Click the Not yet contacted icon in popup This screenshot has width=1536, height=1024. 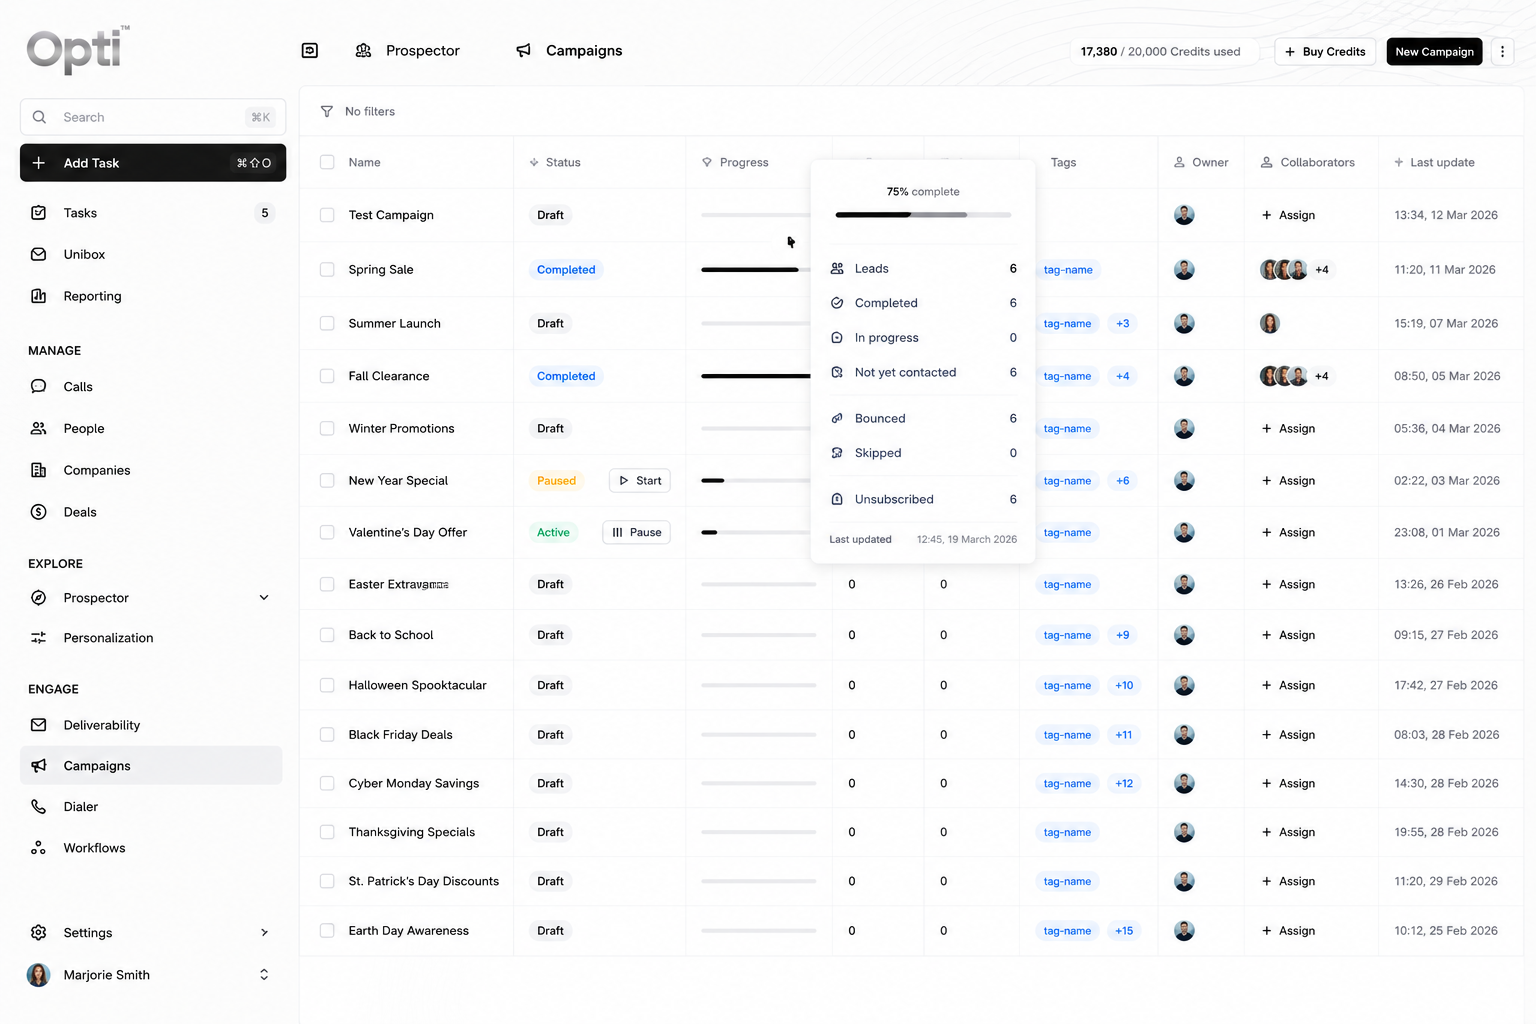click(x=837, y=372)
